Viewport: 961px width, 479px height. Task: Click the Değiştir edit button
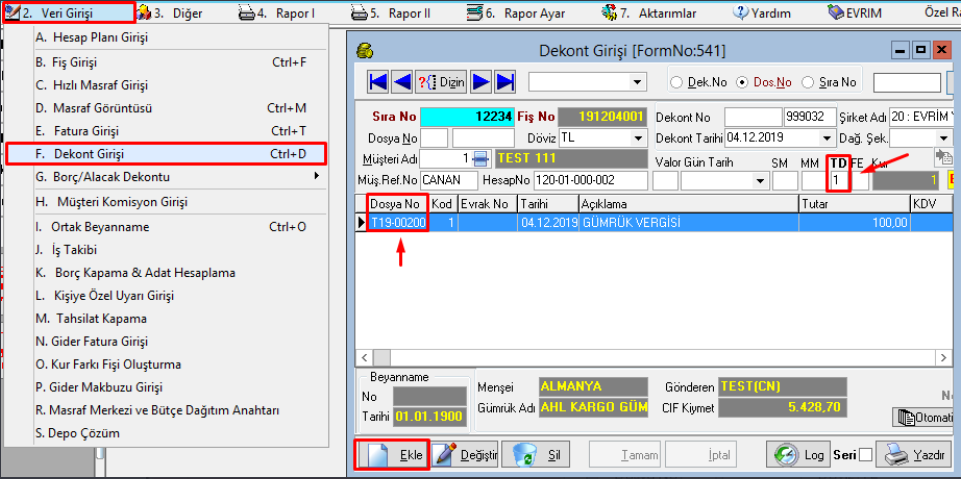(x=465, y=455)
